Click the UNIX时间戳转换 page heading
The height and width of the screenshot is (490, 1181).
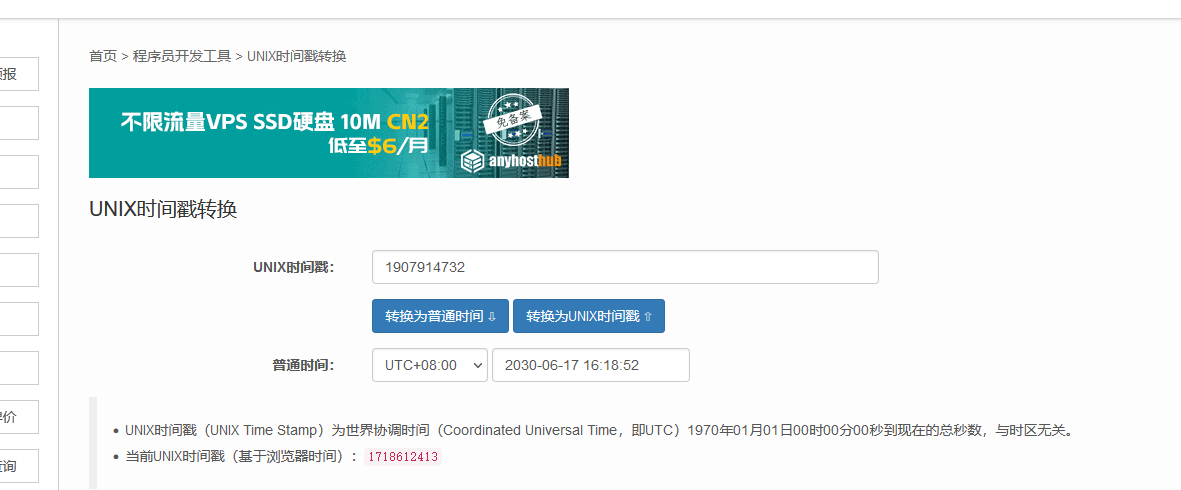pyautogui.click(x=163, y=210)
